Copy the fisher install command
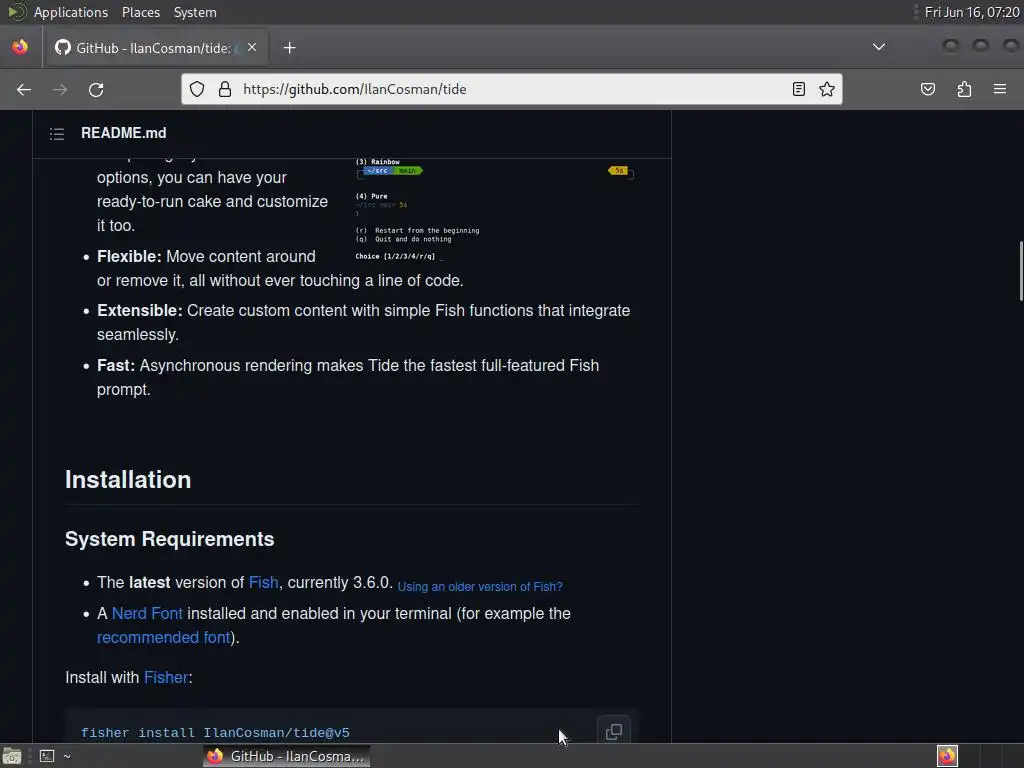Viewport: 1024px width, 768px height. pos(614,732)
